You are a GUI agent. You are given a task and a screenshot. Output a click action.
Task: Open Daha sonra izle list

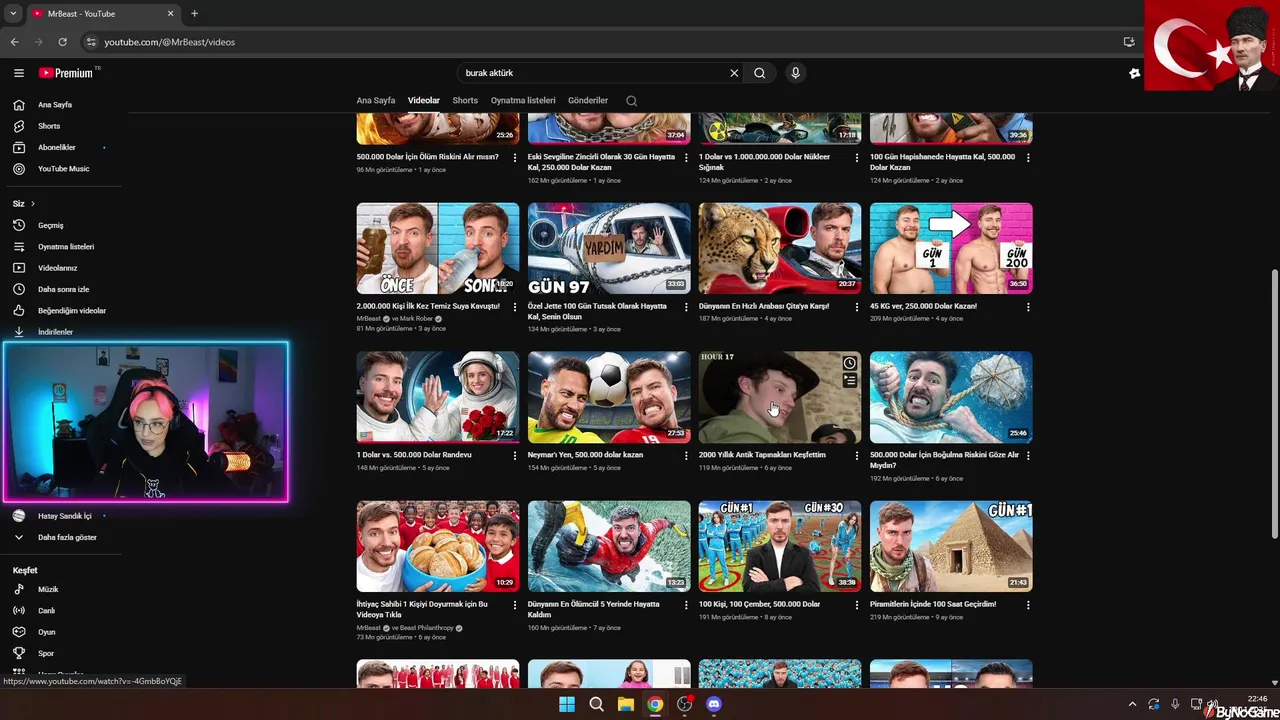[x=62, y=289]
